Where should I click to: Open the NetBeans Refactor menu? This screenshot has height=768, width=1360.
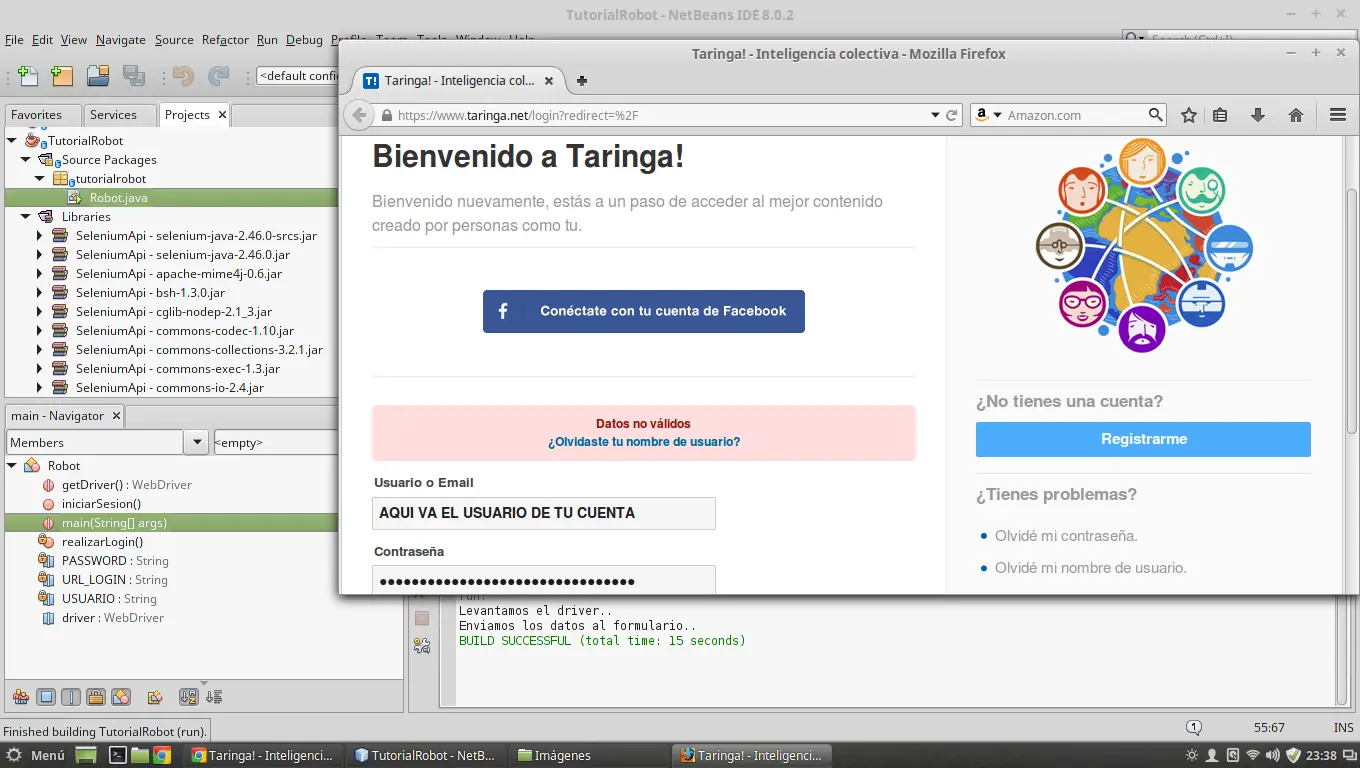point(225,40)
